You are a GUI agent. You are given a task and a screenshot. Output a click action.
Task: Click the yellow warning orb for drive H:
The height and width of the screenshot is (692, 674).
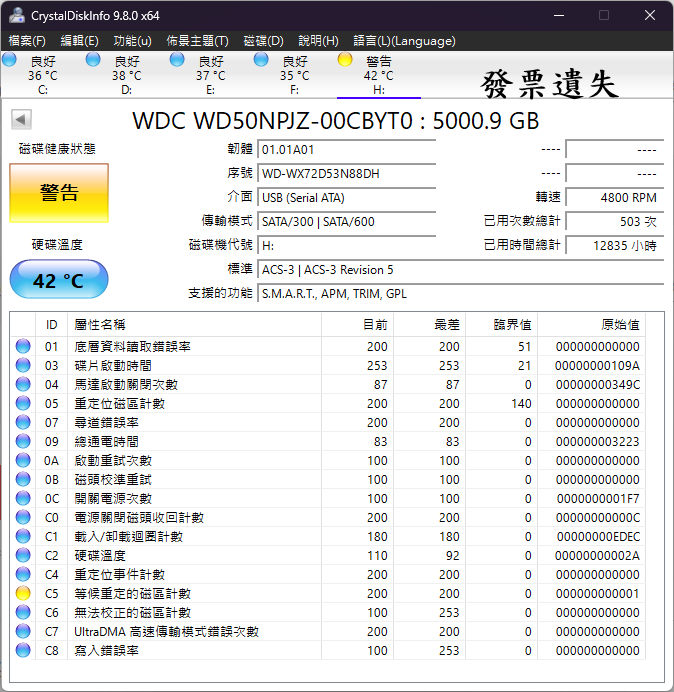click(x=345, y=60)
